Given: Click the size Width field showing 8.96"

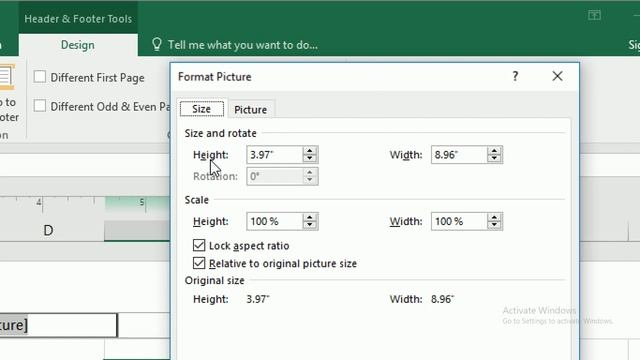Looking at the screenshot, I should [459, 155].
